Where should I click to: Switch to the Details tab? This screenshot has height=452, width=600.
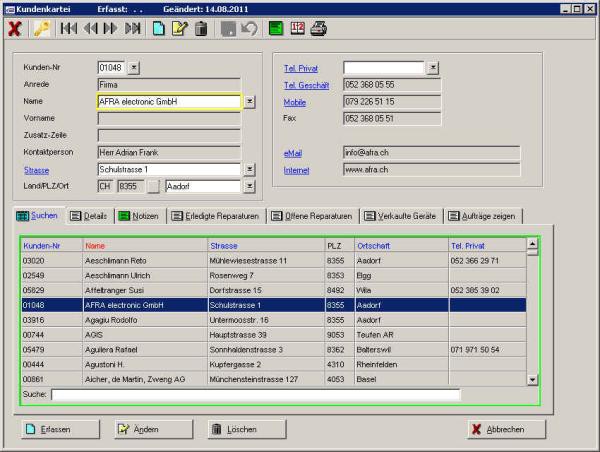coord(88,216)
